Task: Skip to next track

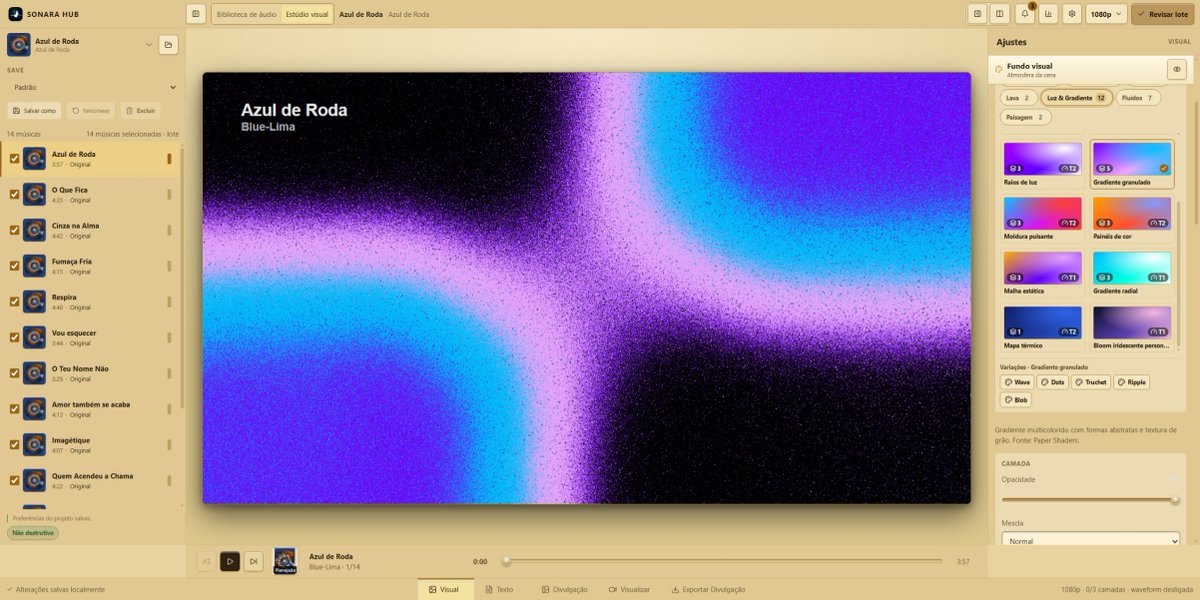Action: tap(254, 562)
